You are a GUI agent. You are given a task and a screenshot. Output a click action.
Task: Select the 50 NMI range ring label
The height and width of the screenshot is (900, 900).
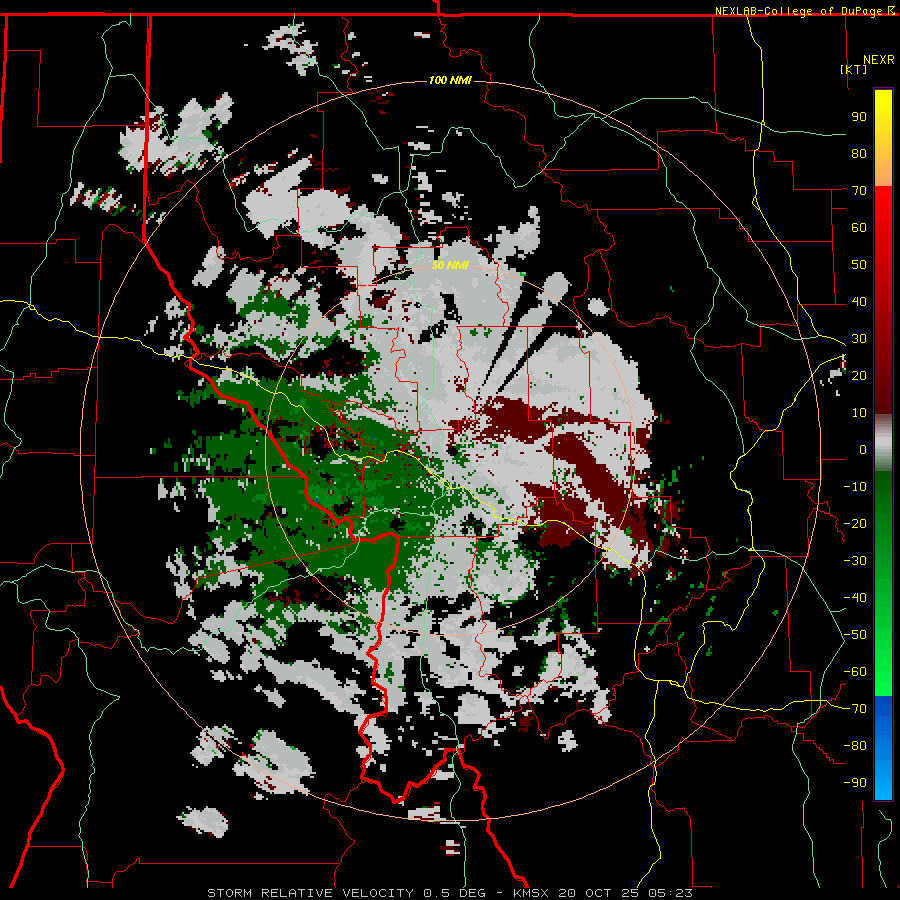pyautogui.click(x=450, y=265)
